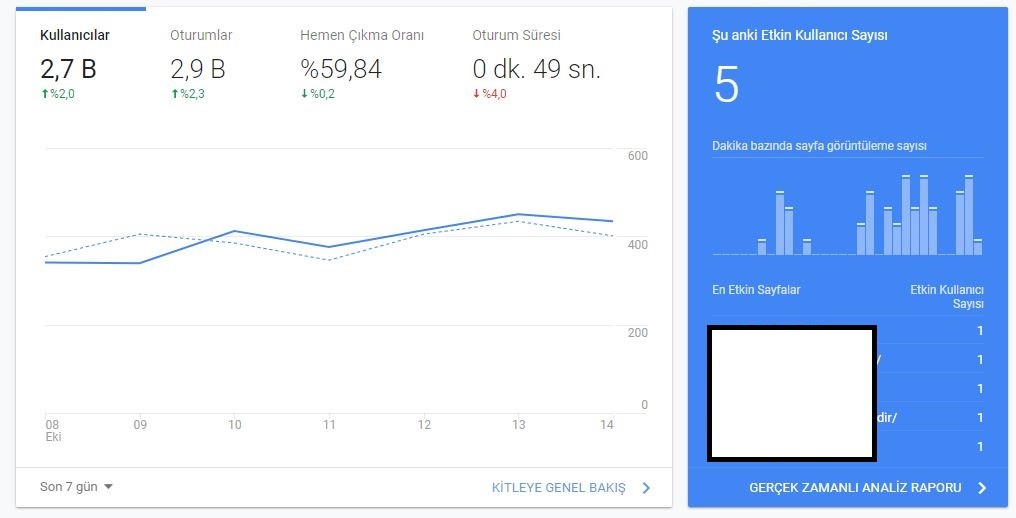
Task: Click the active users count 5
Action: click(x=726, y=85)
